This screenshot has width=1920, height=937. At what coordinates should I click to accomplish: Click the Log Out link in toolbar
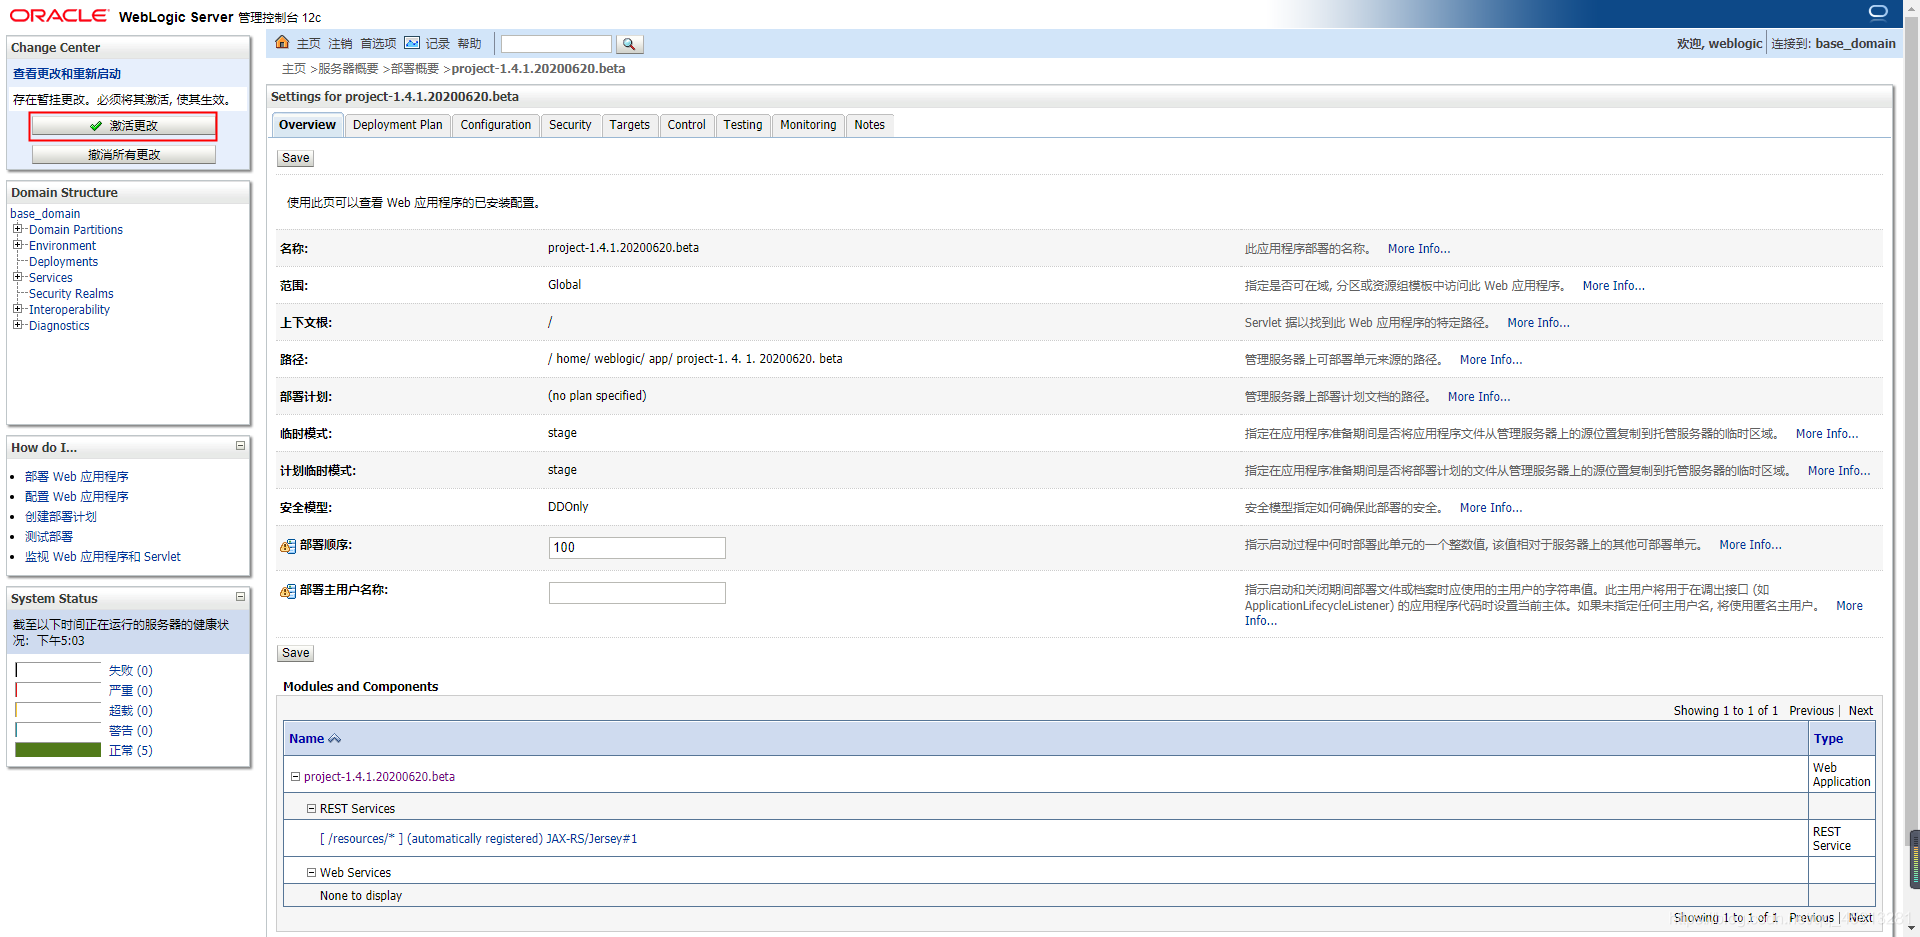[340, 44]
